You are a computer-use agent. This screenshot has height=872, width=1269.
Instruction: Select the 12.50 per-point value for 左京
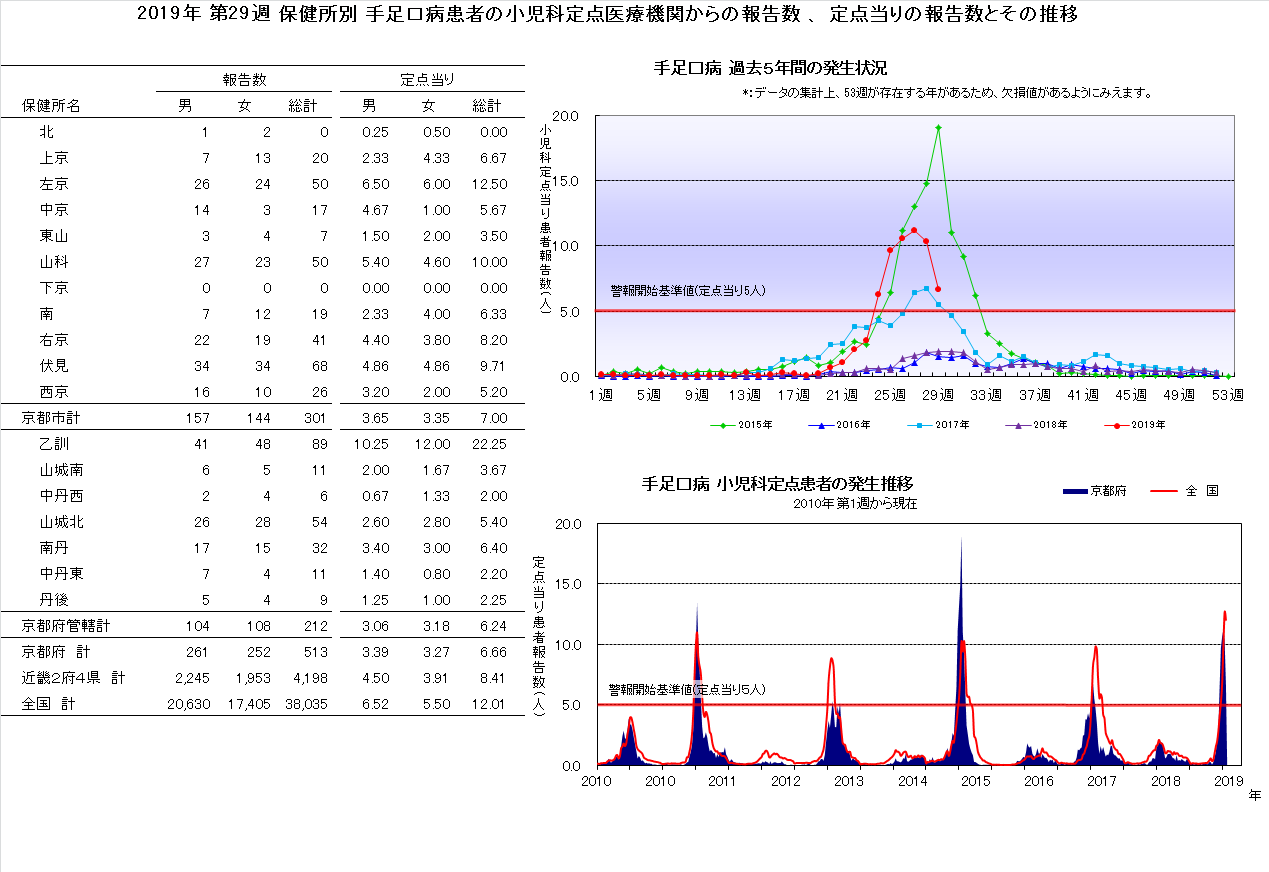coord(490,184)
